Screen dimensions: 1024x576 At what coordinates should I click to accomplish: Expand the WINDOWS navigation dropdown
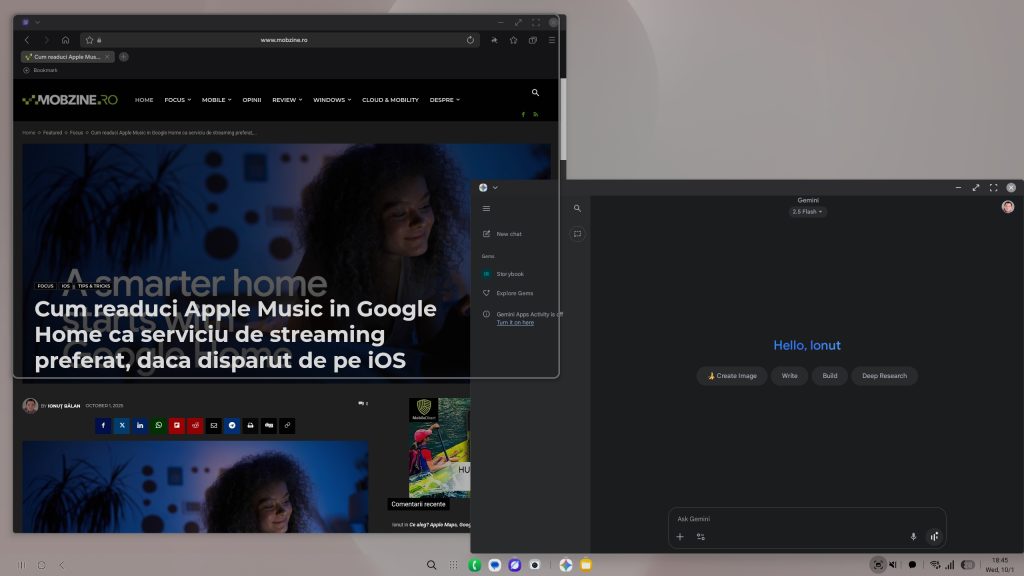coord(331,100)
